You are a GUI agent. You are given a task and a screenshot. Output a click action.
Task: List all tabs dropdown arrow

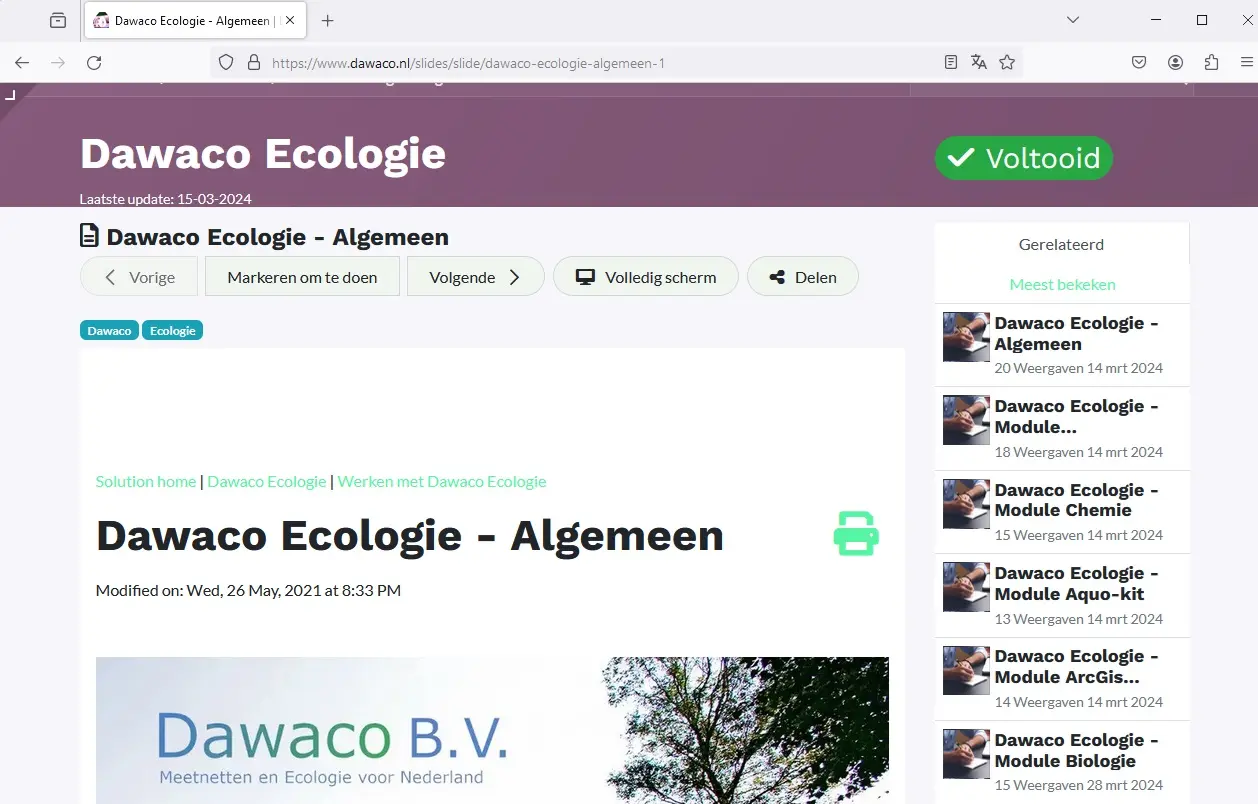[x=1073, y=20]
